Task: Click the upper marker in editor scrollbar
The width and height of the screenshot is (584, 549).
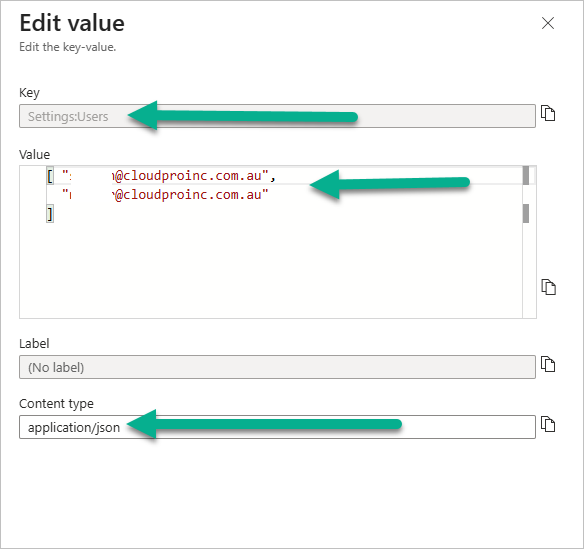Action: pyautogui.click(x=526, y=175)
